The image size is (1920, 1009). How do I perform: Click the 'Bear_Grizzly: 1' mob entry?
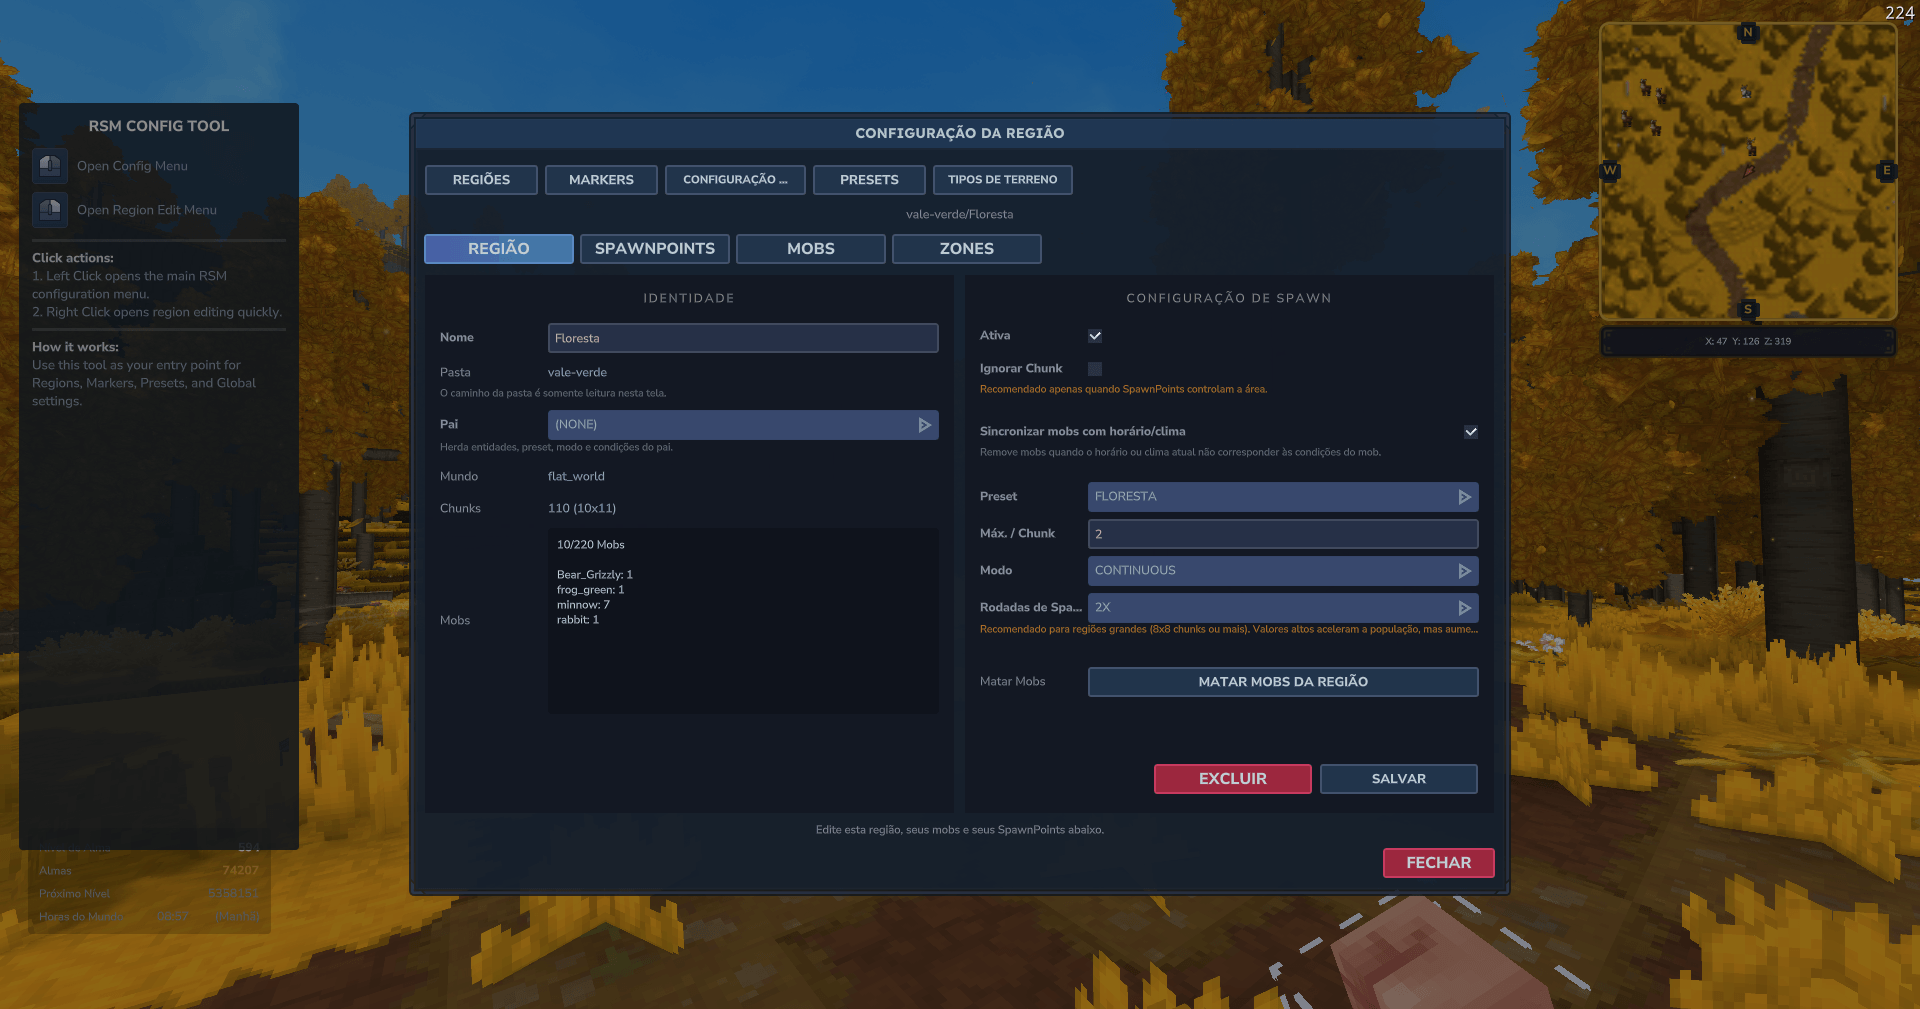pyautogui.click(x=595, y=575)
